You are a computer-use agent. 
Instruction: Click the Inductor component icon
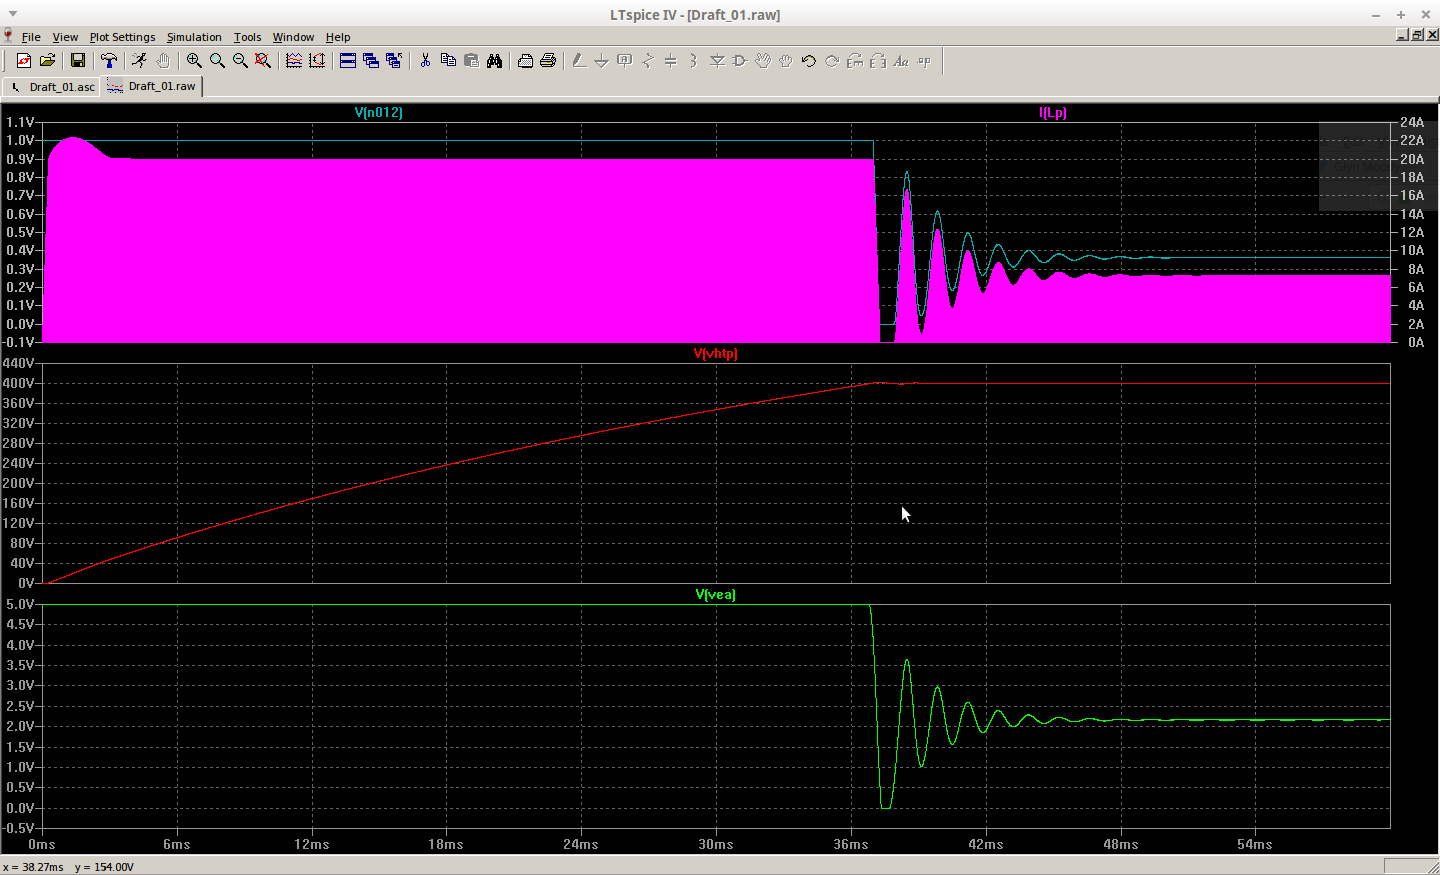click(x=694, y=61)
